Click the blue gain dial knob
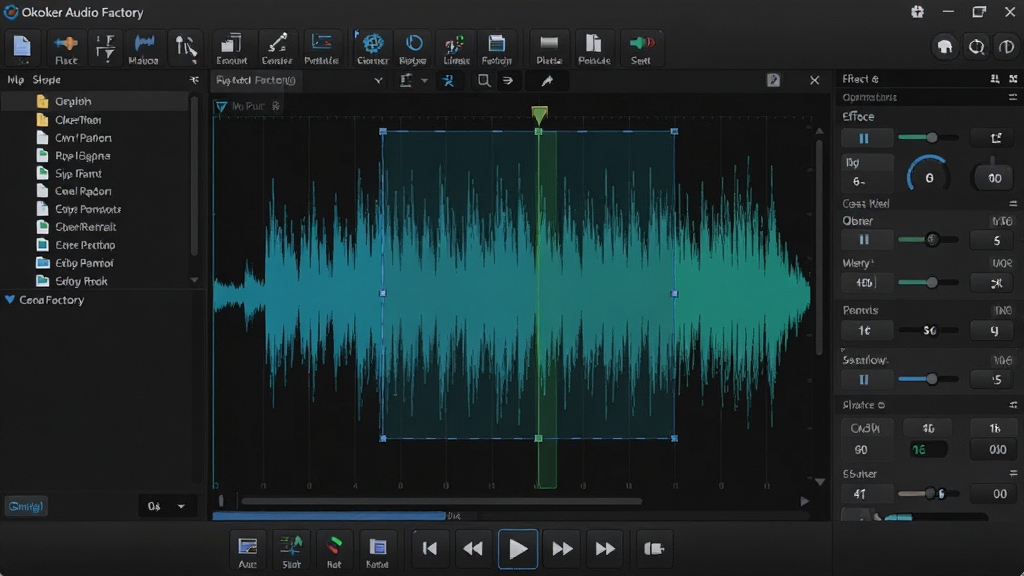The width and height of the screenshot is (1024, 576). click(x=929, y=176)
